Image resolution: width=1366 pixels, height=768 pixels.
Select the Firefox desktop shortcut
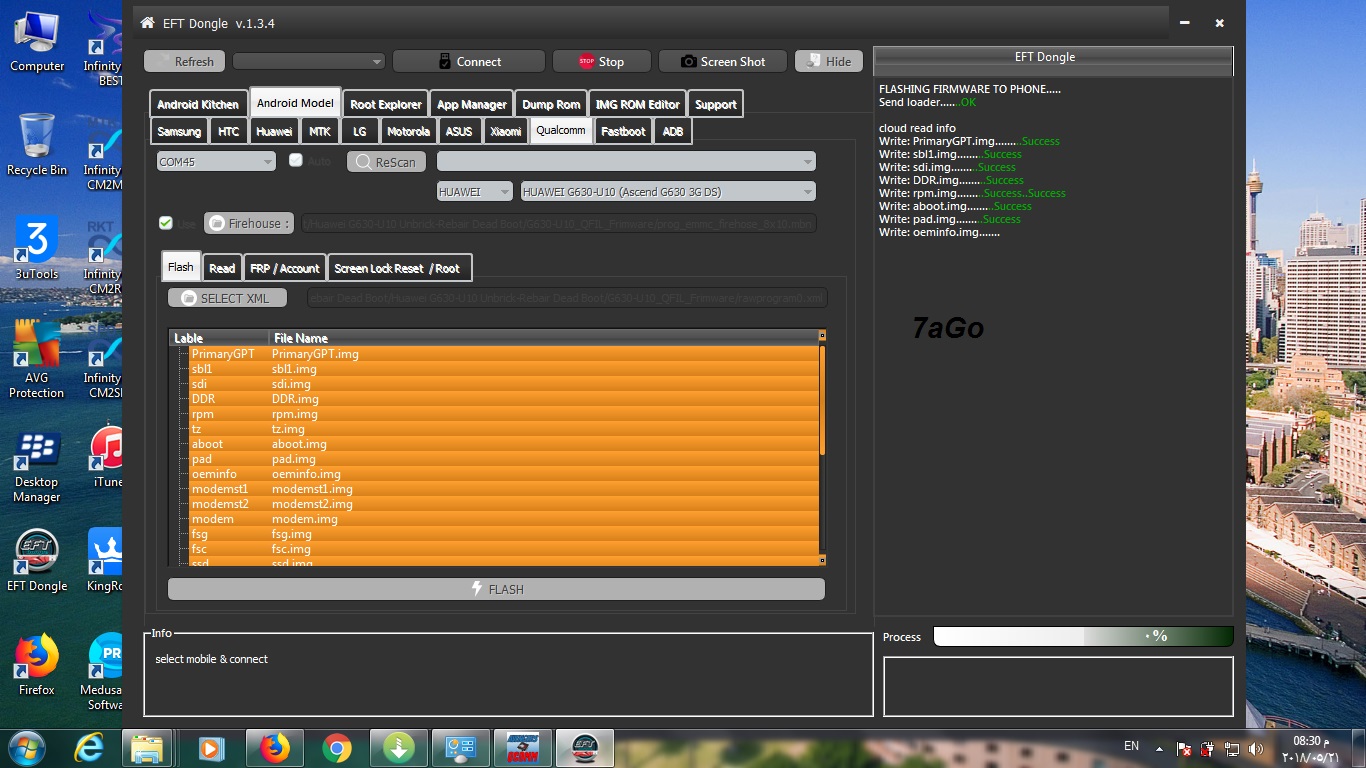pyautogui.click(x=37, y=665)
